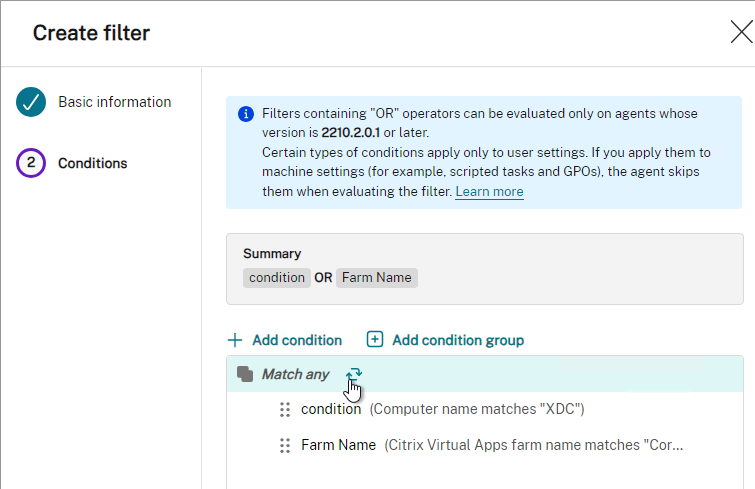Select the condition row for Computer name

[485, 410]
